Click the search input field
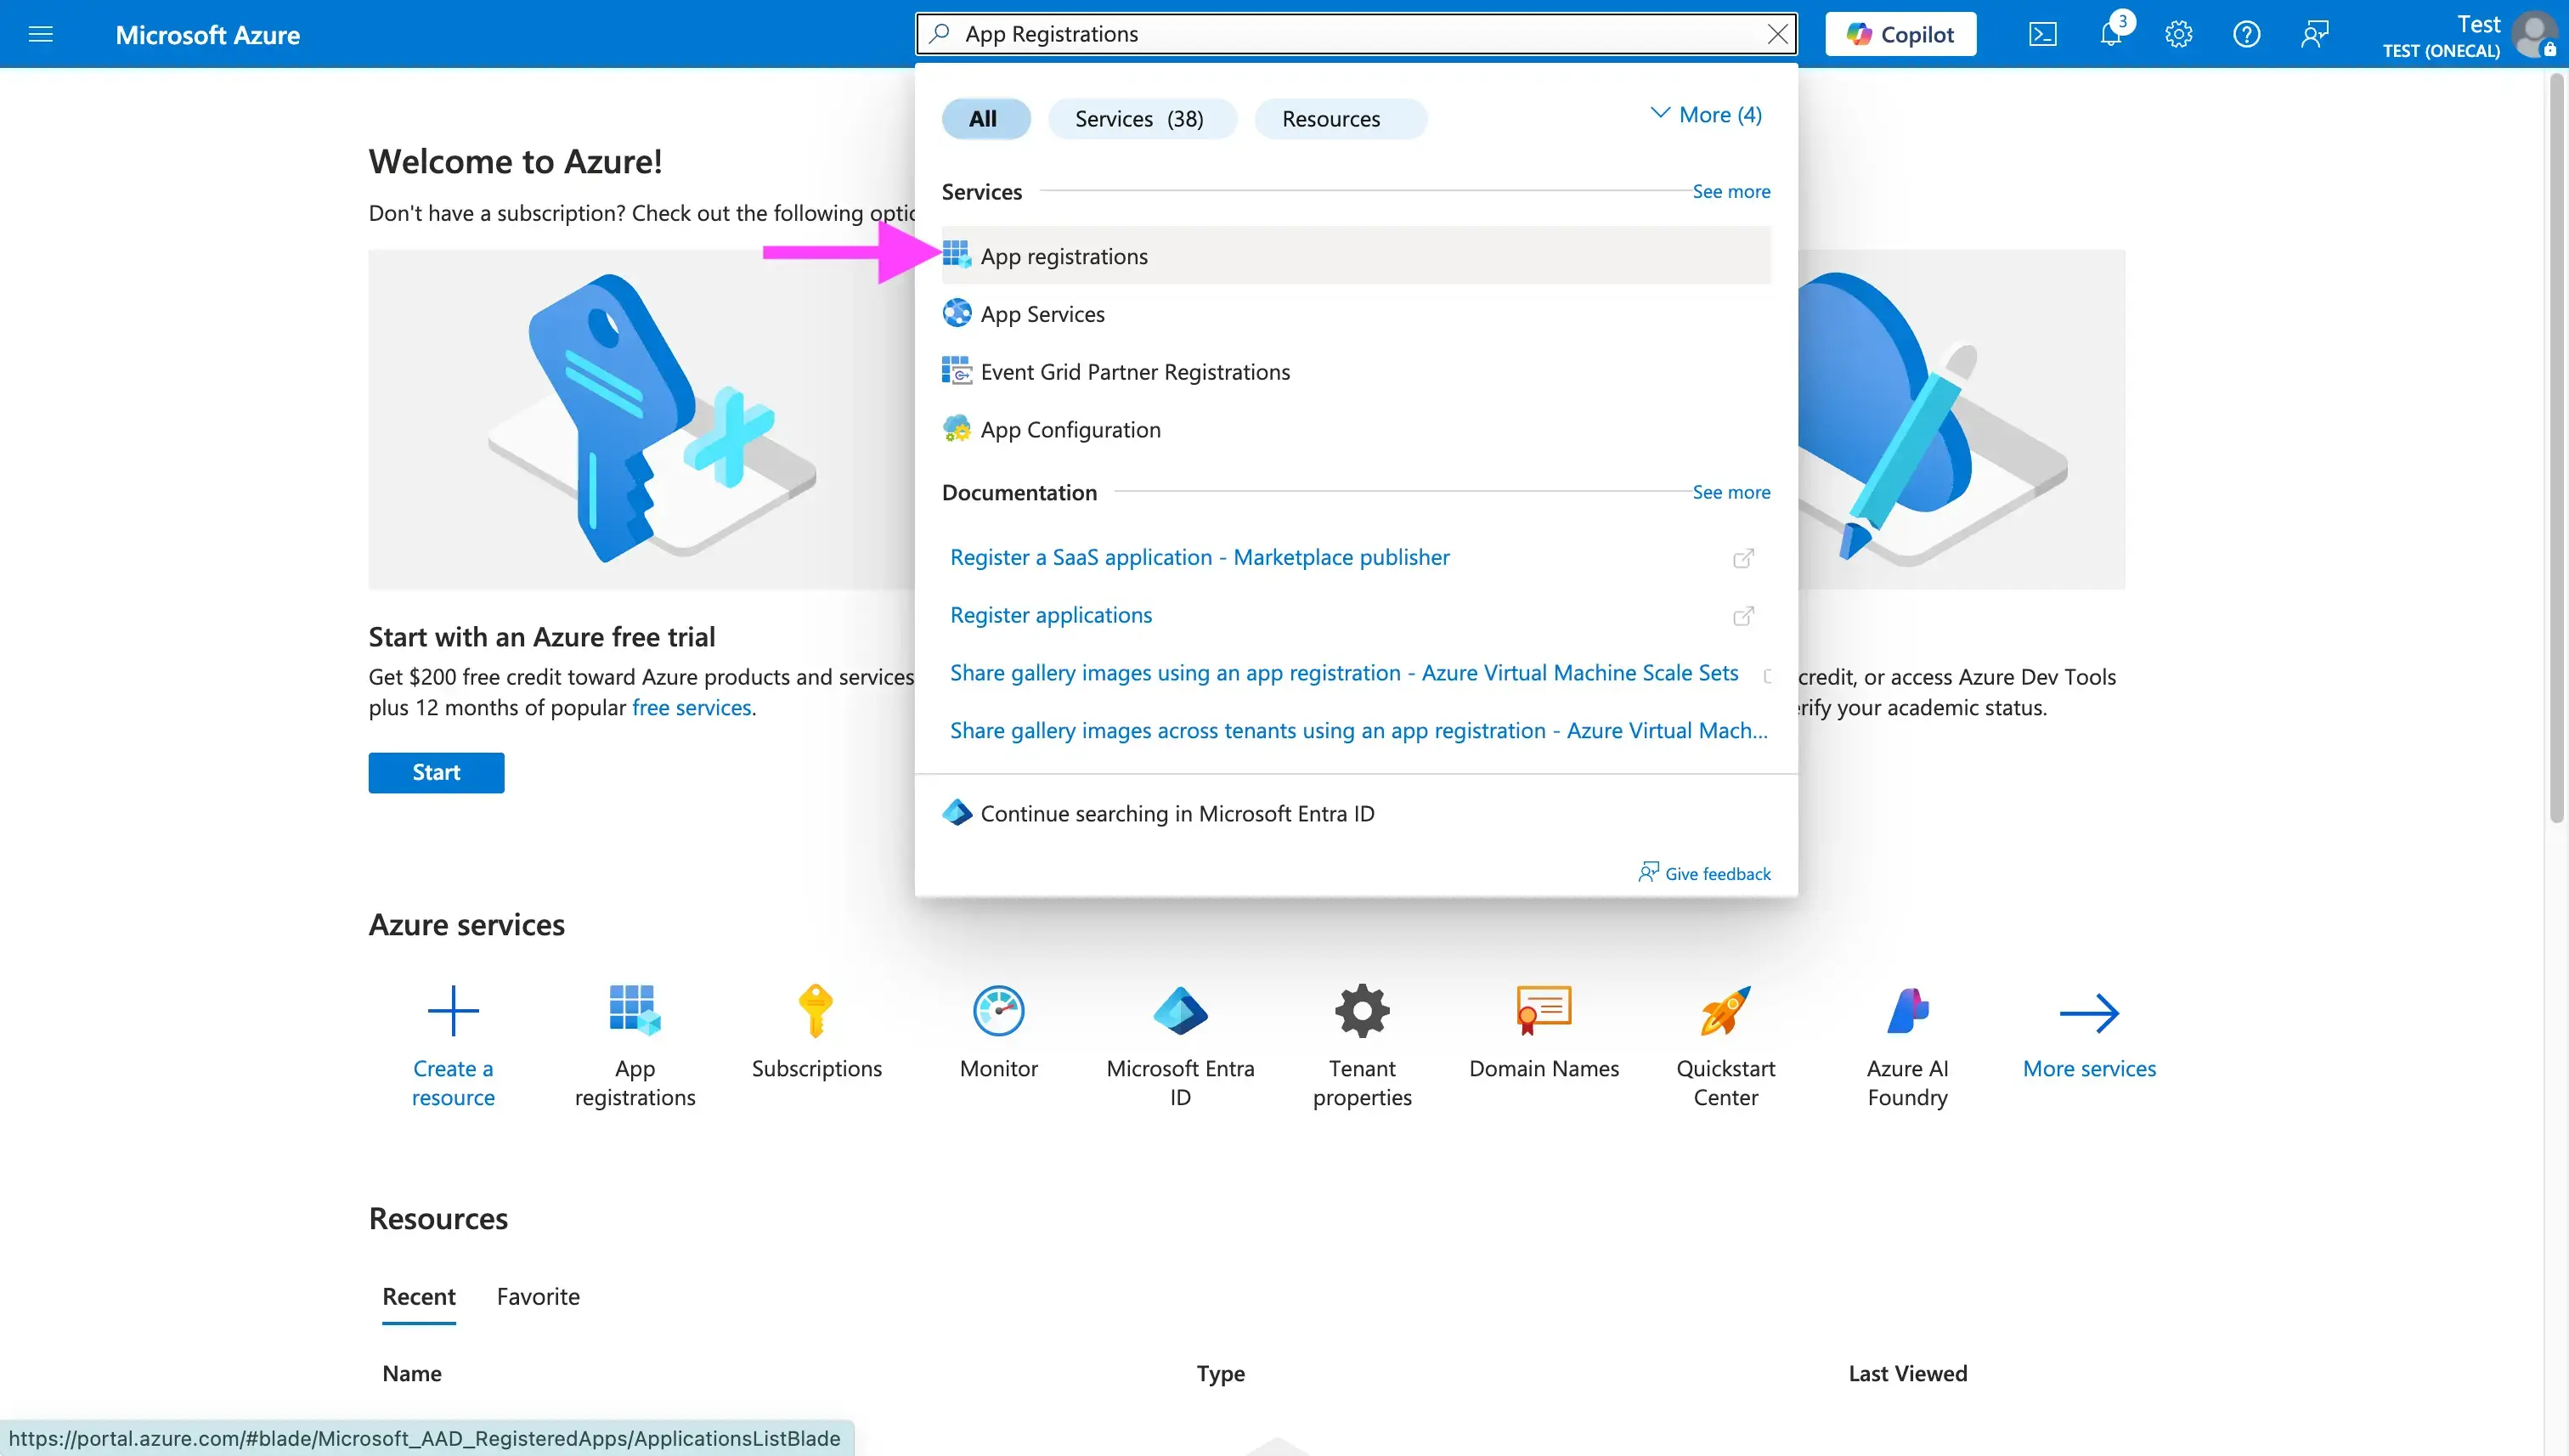 pyautogui.click(x=1356, y=34)
